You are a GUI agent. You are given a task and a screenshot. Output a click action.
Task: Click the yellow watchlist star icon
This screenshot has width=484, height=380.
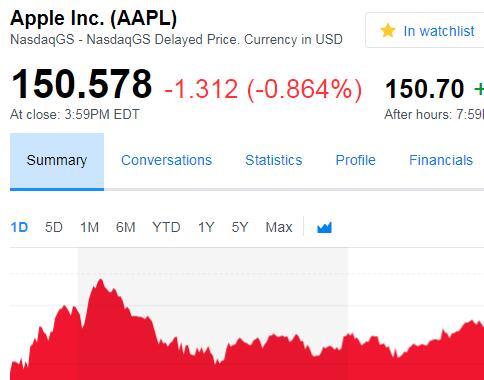pyautogui.click(x=388, y=31)
